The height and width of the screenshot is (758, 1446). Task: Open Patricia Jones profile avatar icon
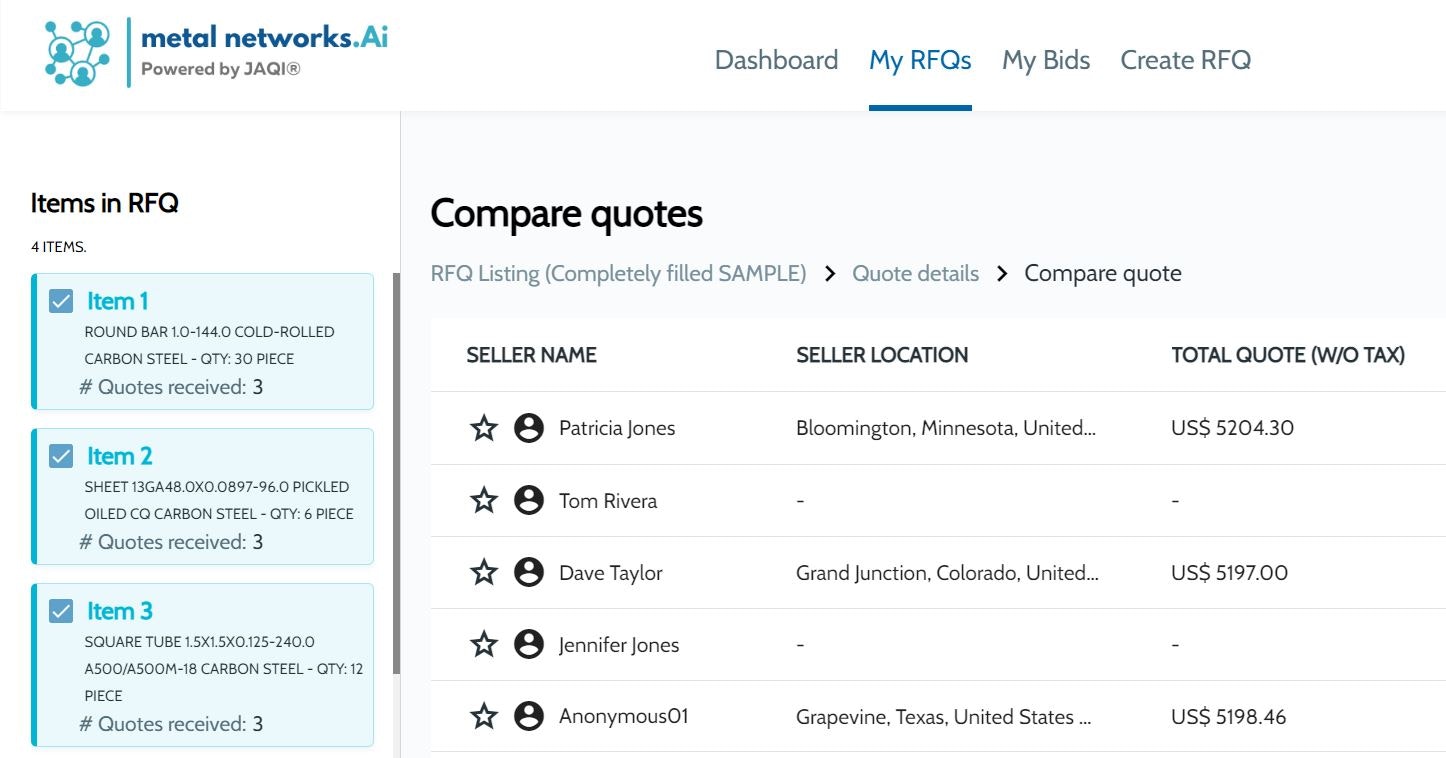529,429
